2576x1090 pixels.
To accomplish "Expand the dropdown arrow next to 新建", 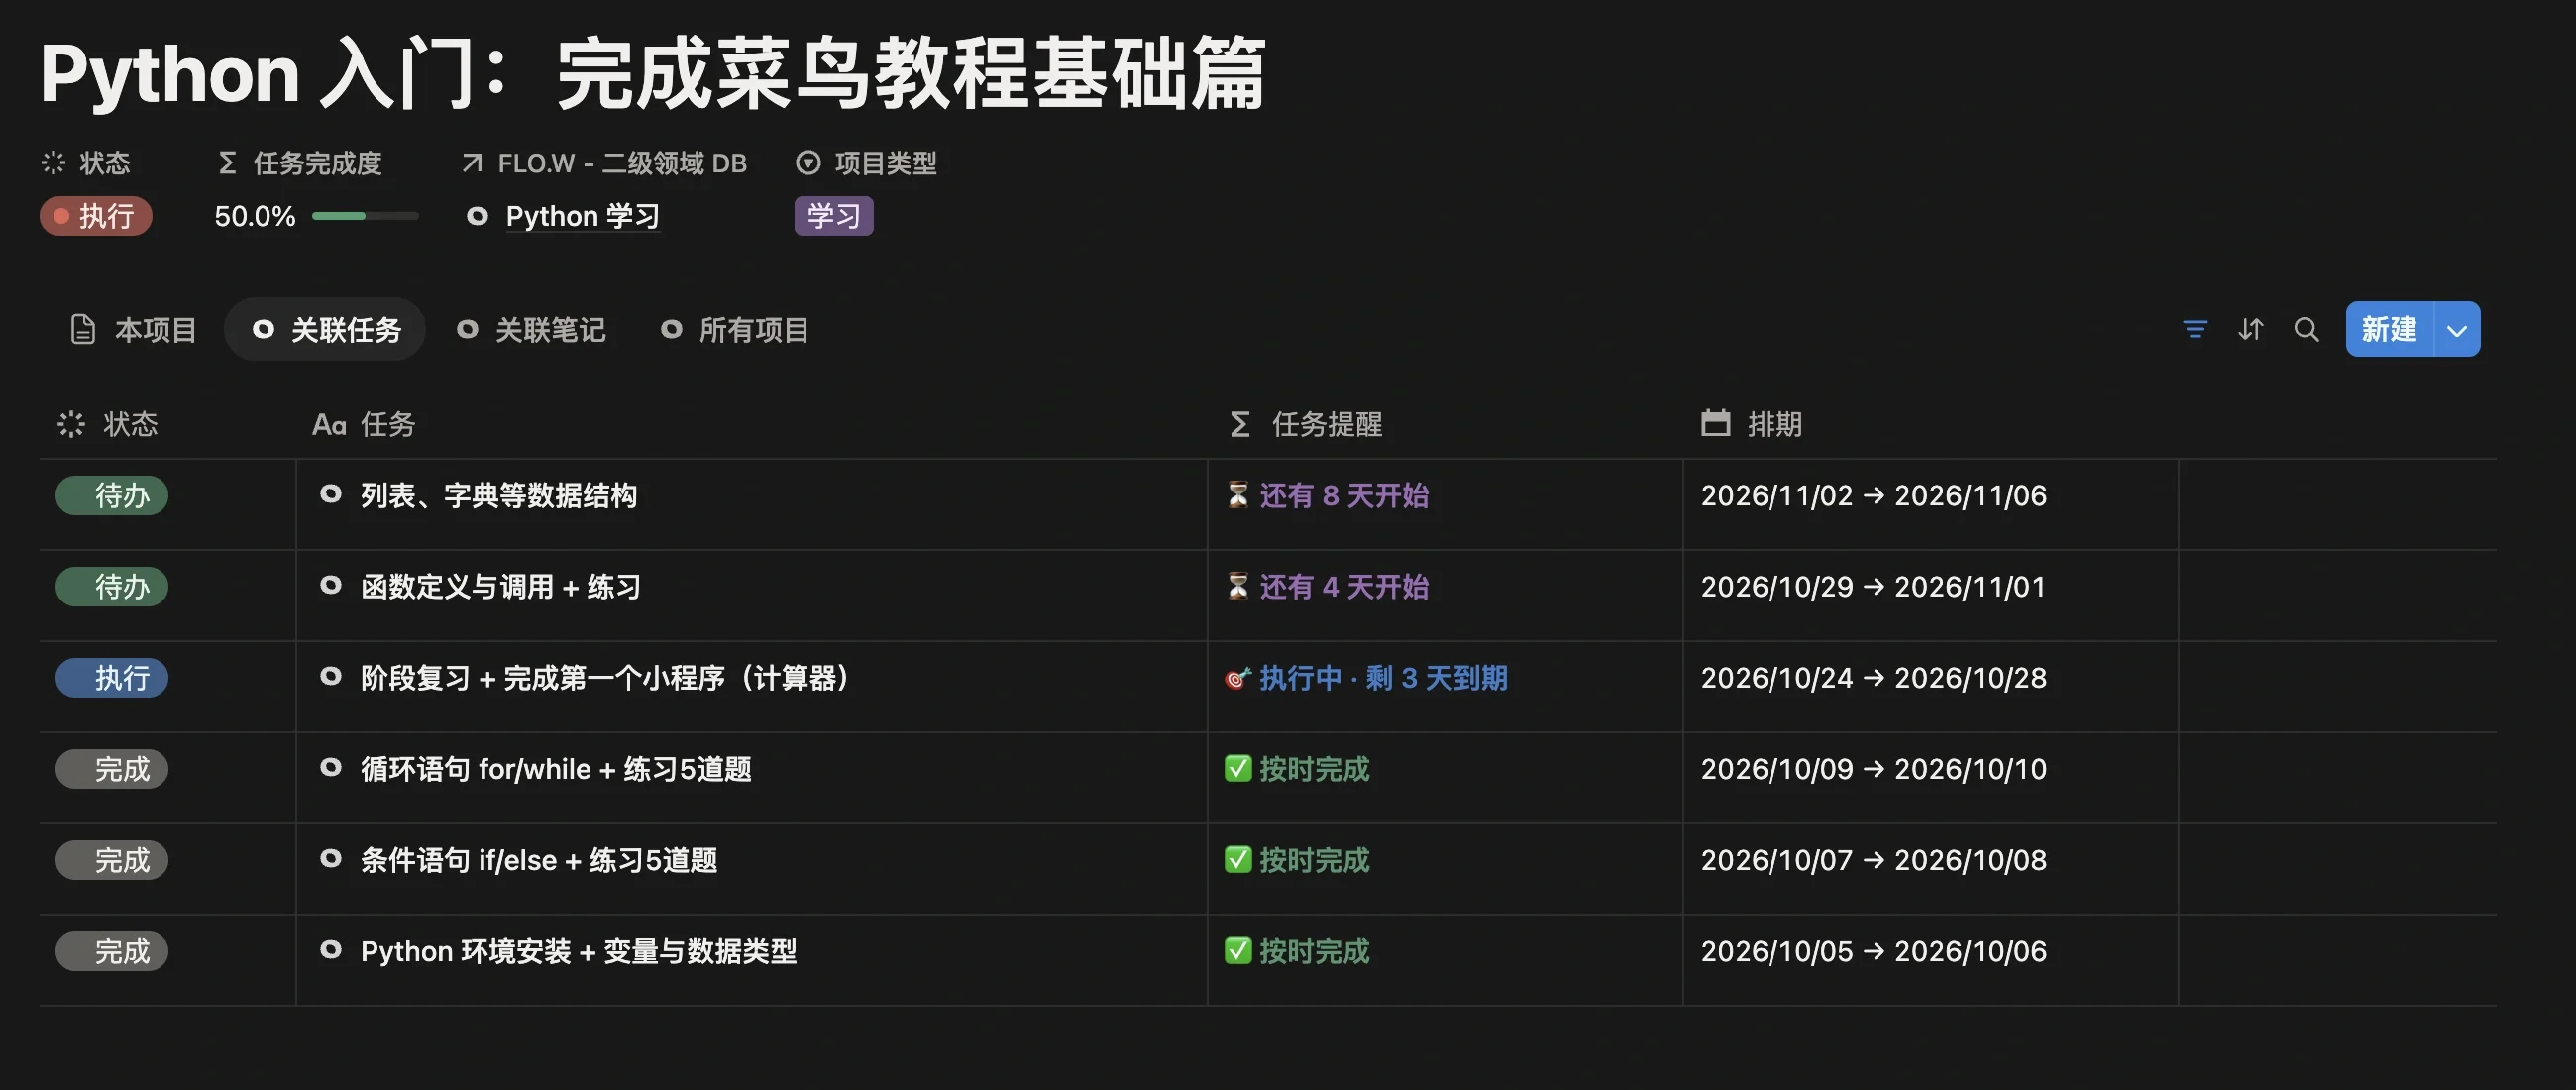I will coord(2457,329).
